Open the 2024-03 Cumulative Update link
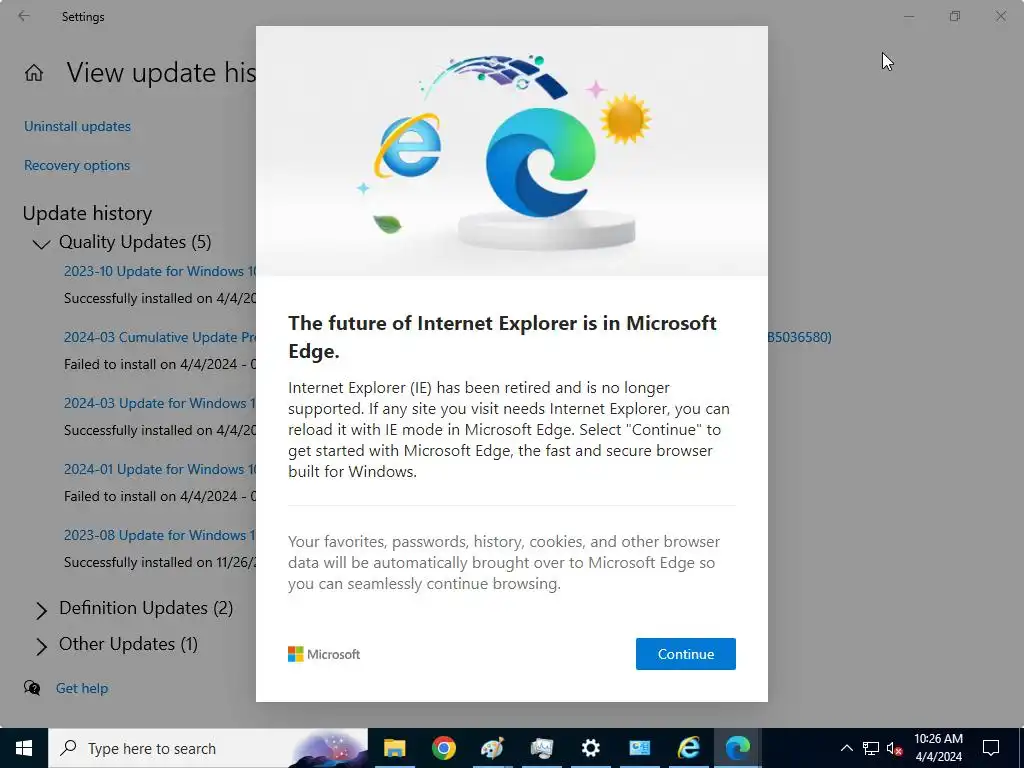This screenshot has width=1024, height=768. [x=160, y=337]
